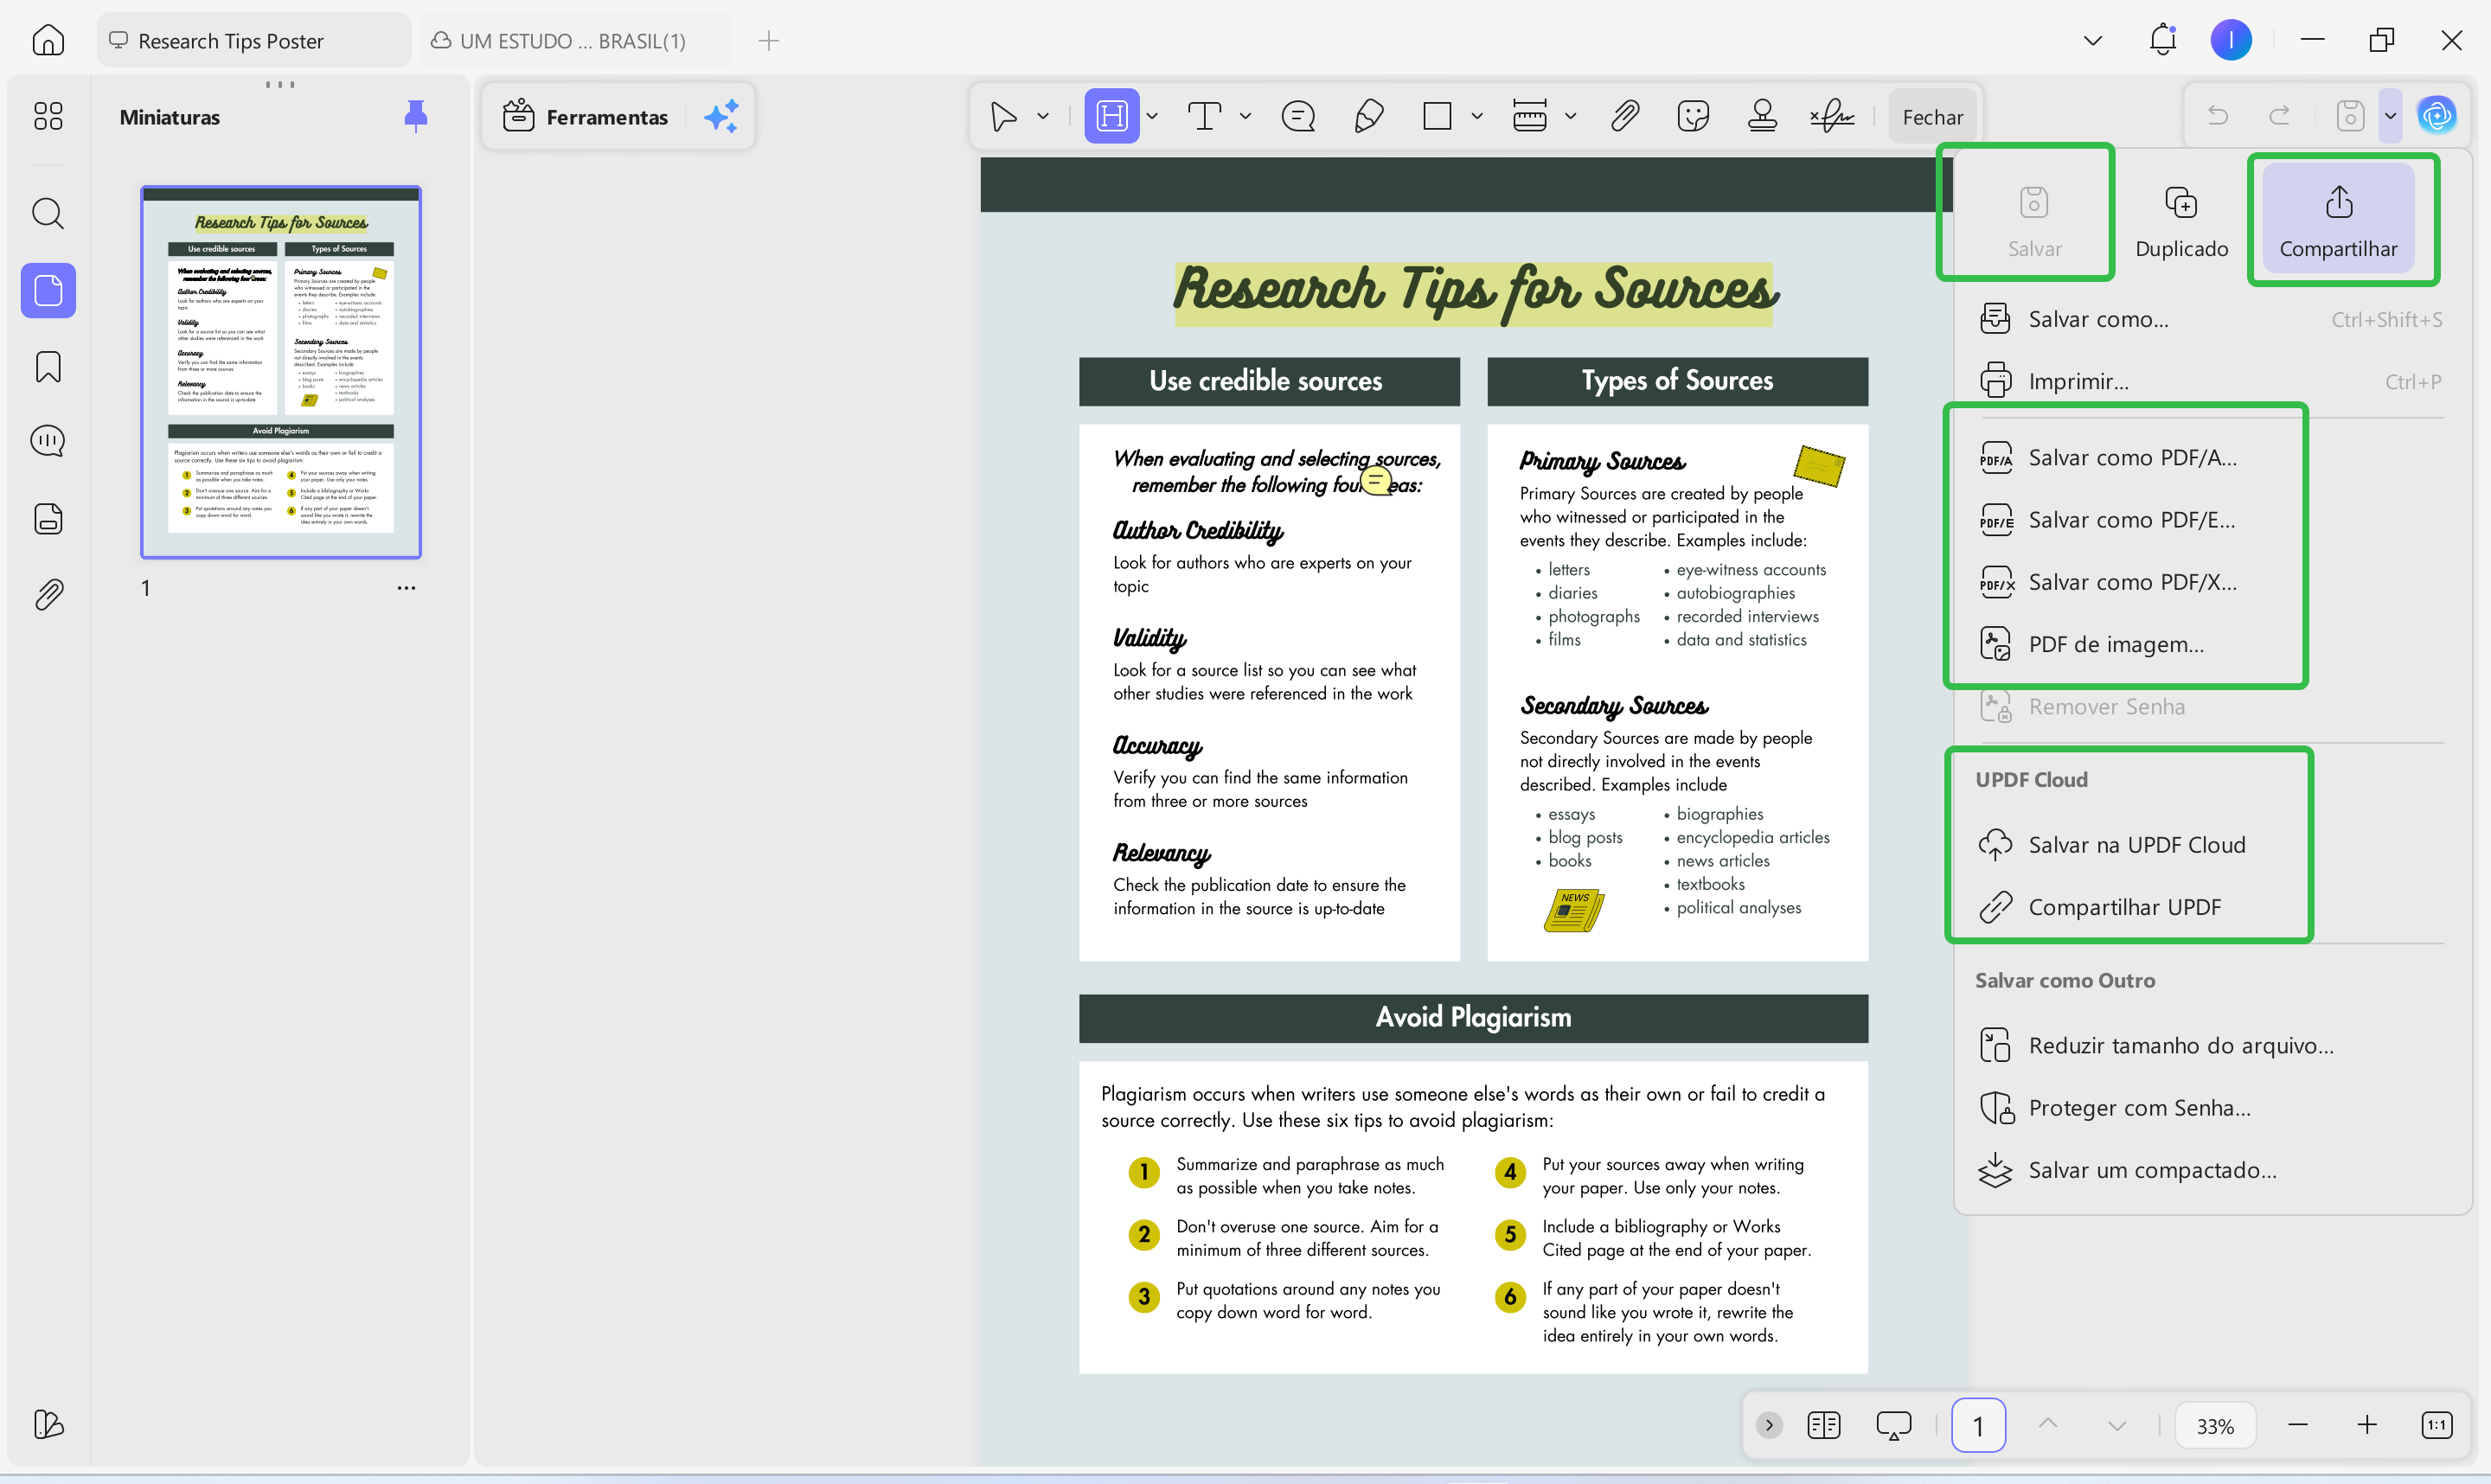Choose Salvar como... menu item
This screenshot has height=1484, width=2491.
click(x=2210, y=319)
